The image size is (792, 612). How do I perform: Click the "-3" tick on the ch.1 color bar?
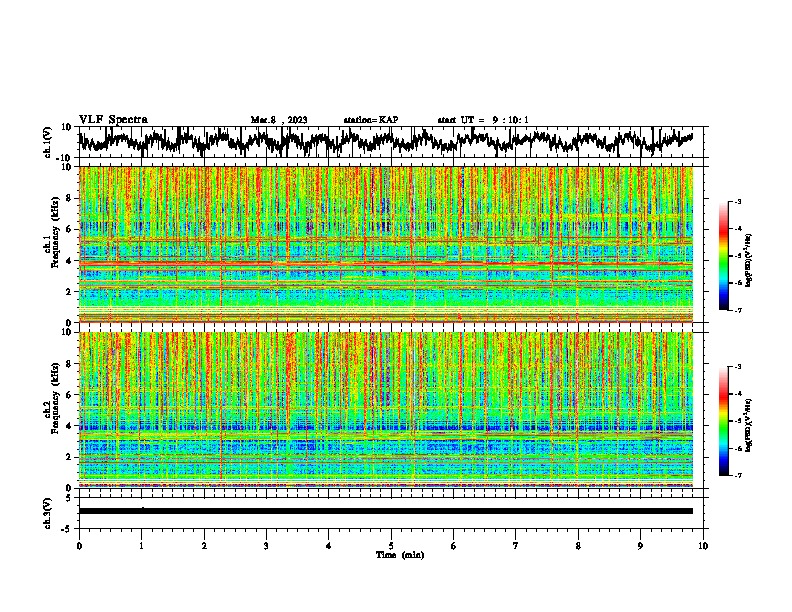click(738, 201)
